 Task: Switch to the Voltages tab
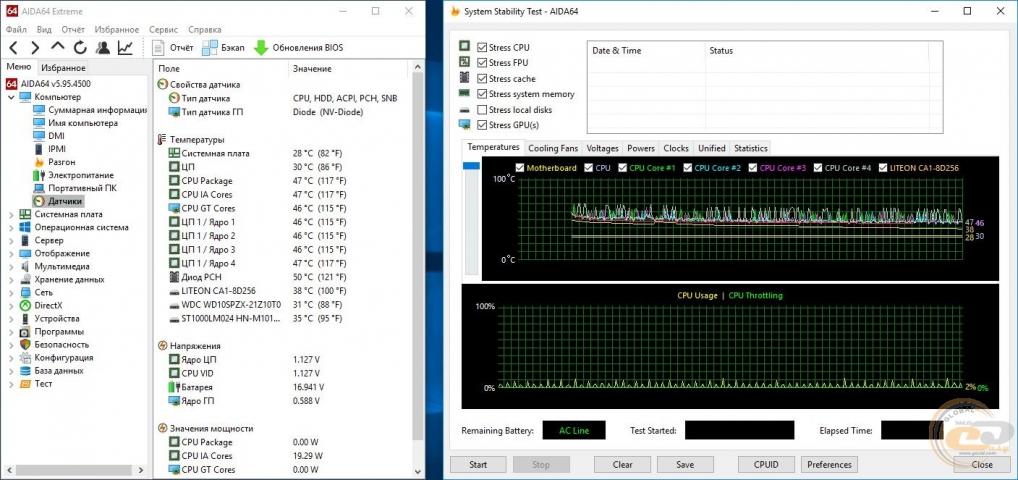[x=603, y=148]
